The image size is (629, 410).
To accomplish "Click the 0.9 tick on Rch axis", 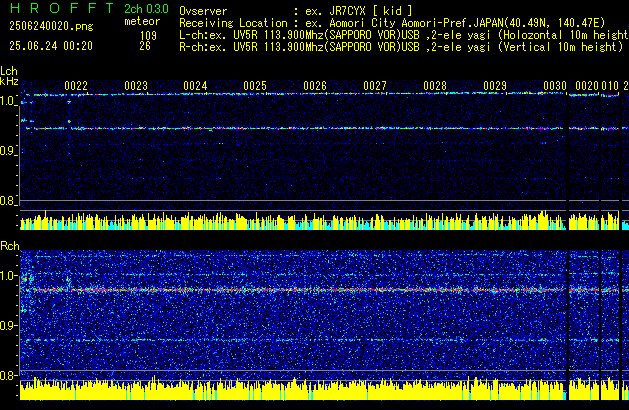I will 8,325.
